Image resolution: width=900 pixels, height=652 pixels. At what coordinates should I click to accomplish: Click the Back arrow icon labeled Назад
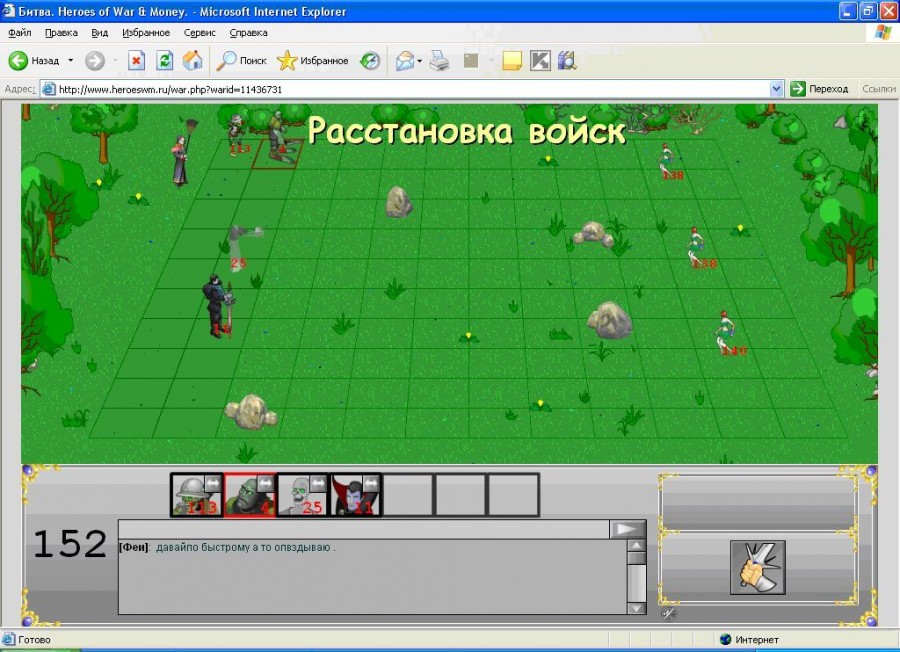click(x=18, y=61)
